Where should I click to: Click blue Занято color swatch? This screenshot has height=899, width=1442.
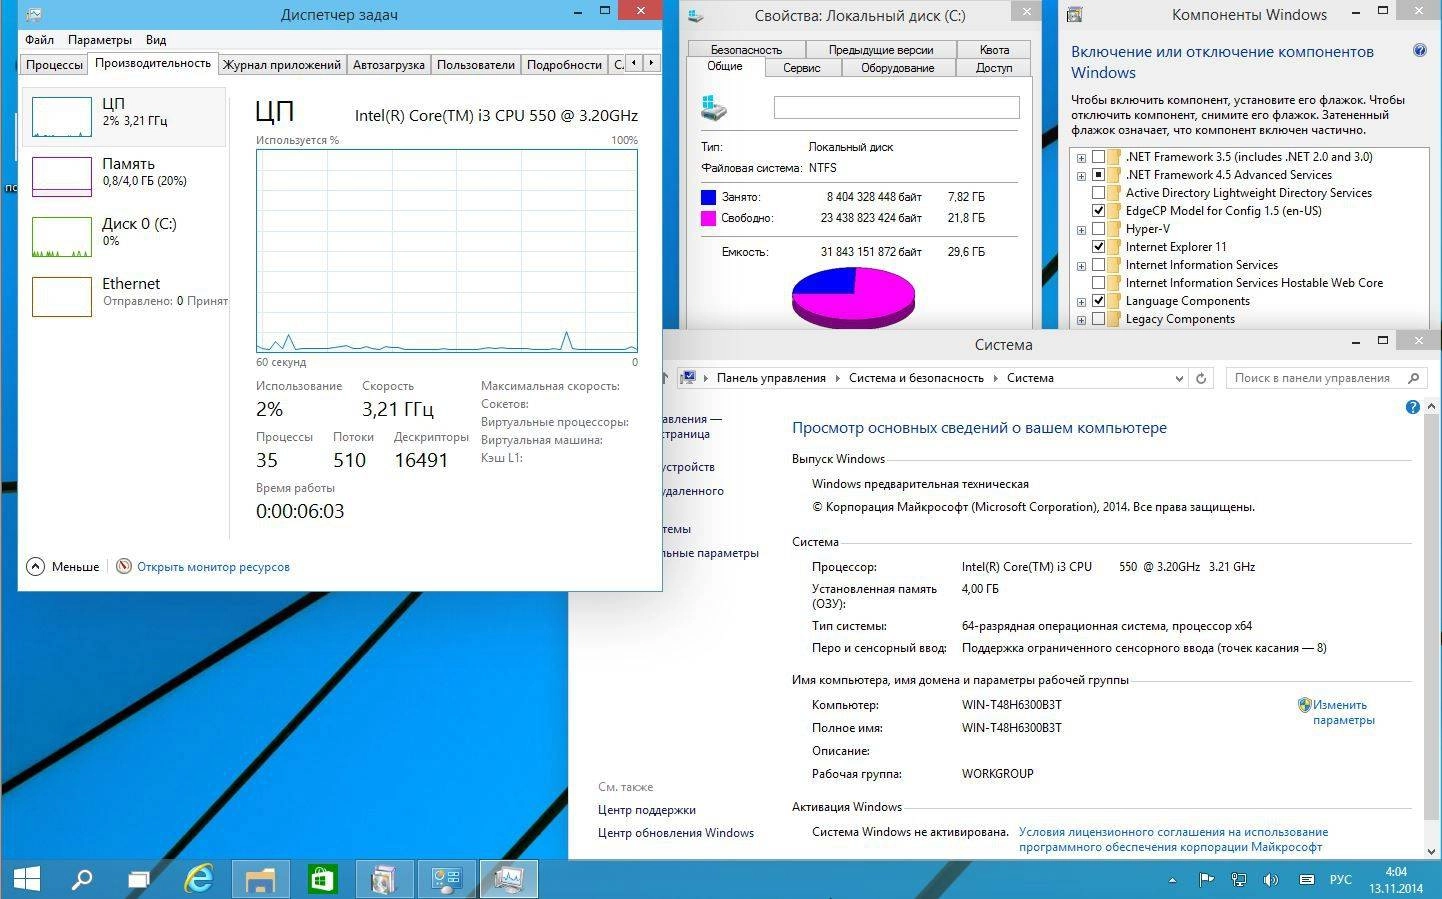[x=708, y=197]
